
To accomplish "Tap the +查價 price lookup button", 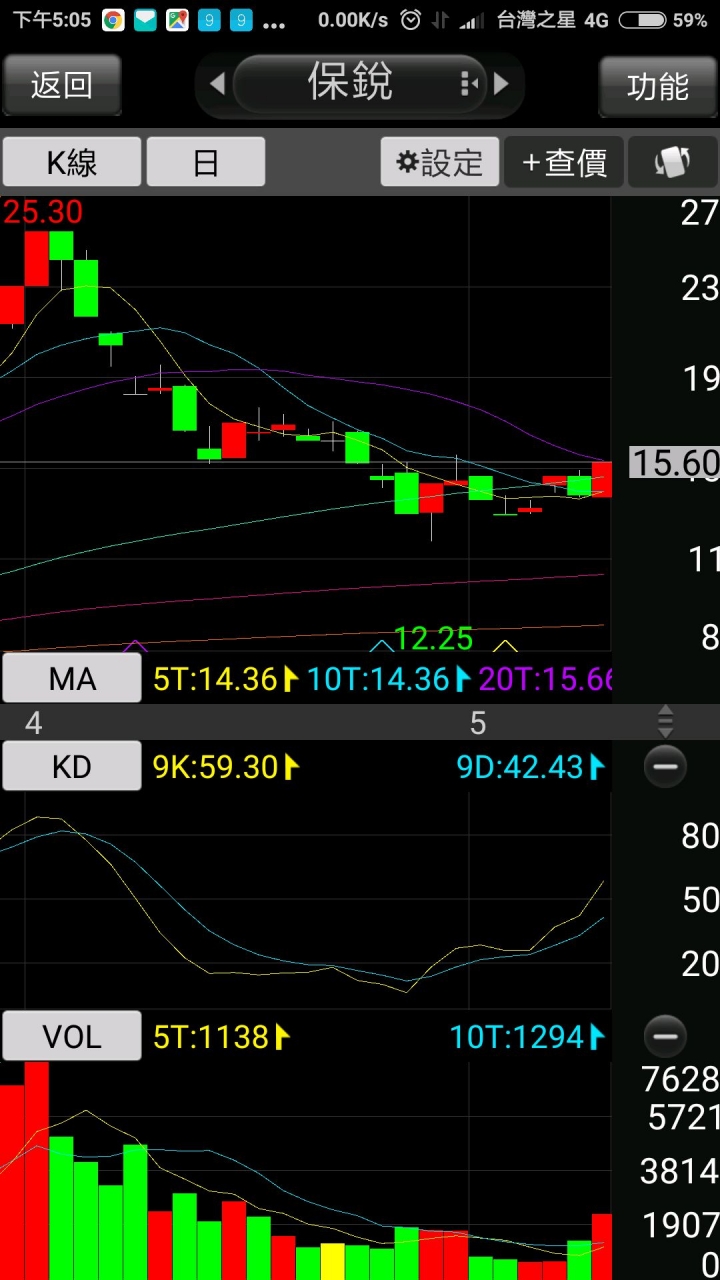I will (564, 162).
